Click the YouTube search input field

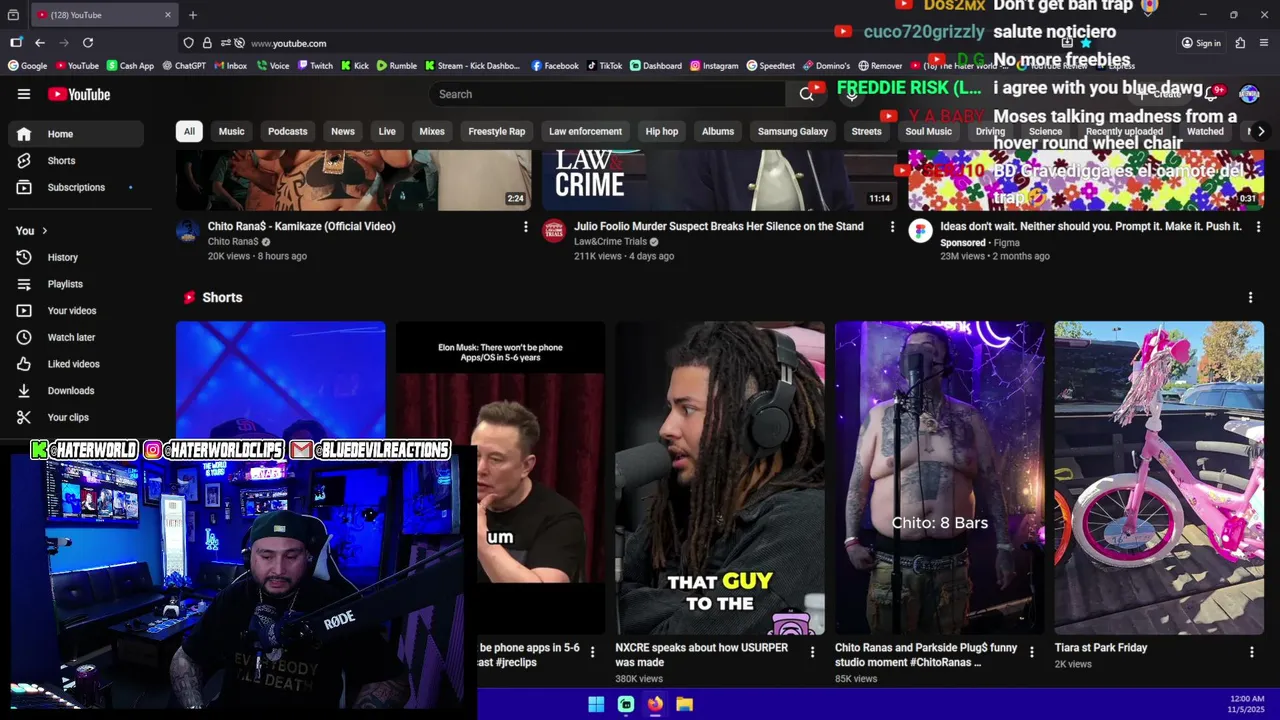(606, 94)
